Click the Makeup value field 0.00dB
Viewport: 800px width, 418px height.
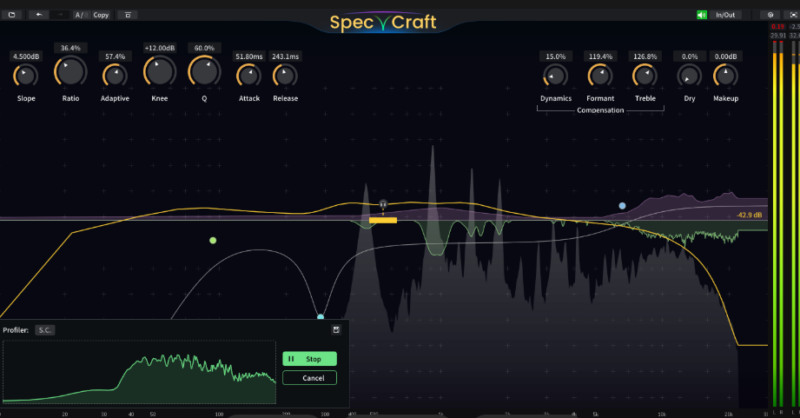coord(726,56)
